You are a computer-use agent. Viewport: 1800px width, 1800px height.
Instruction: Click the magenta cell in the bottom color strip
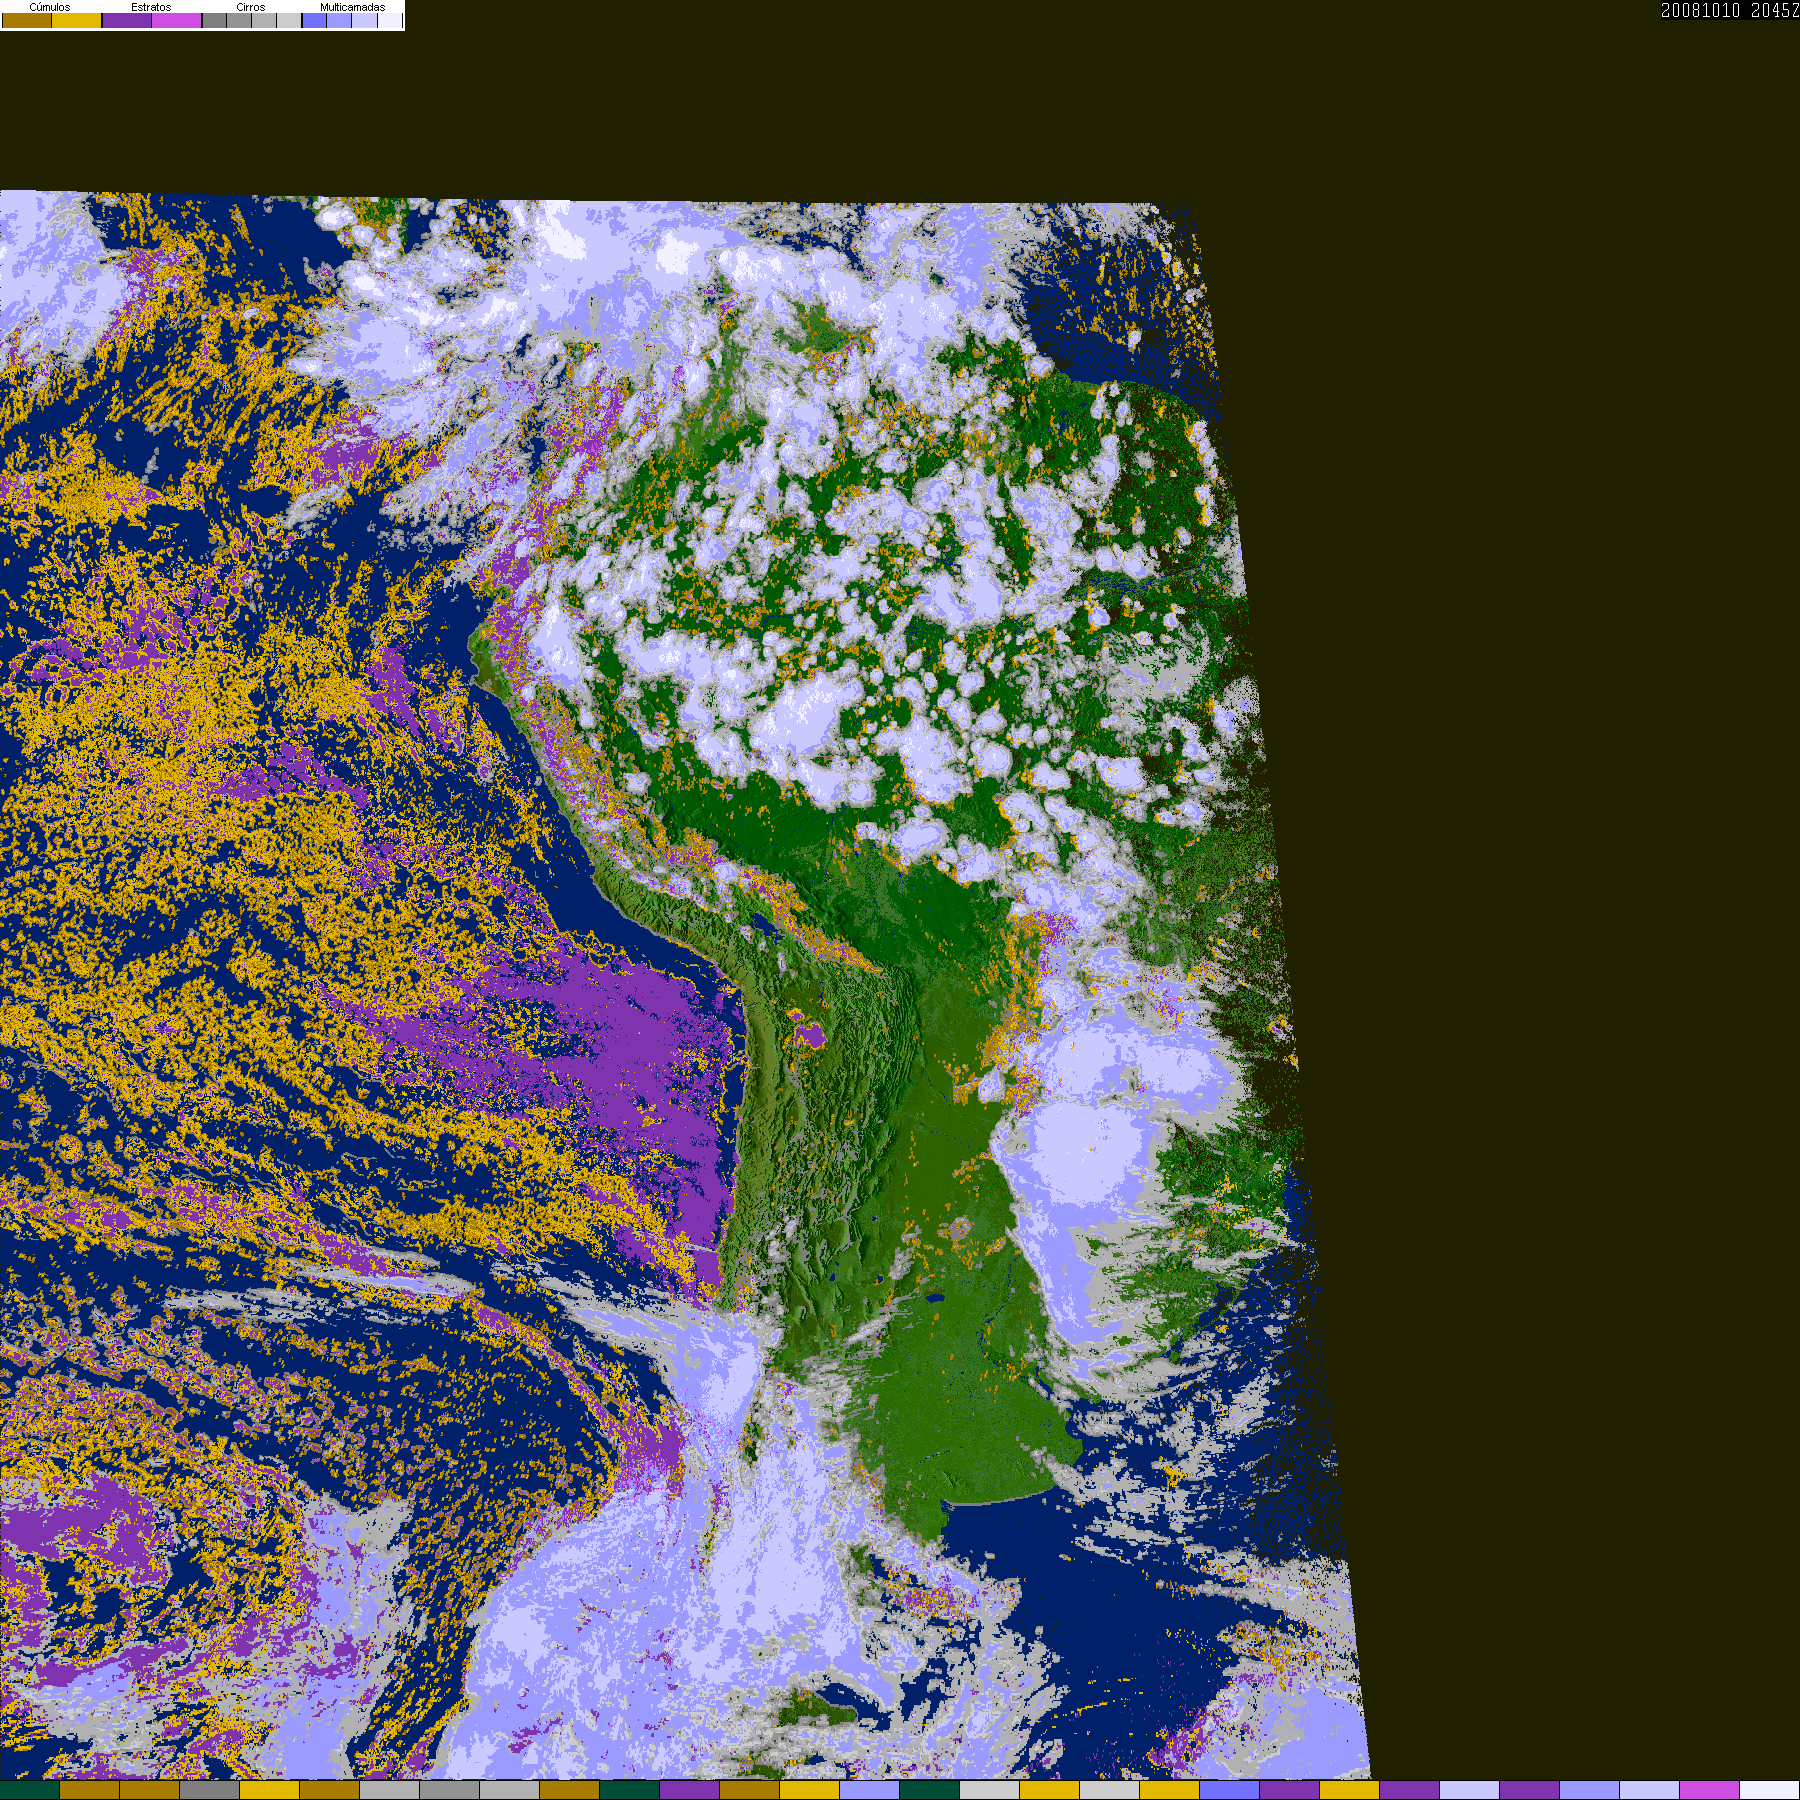click(1709, 1790)
